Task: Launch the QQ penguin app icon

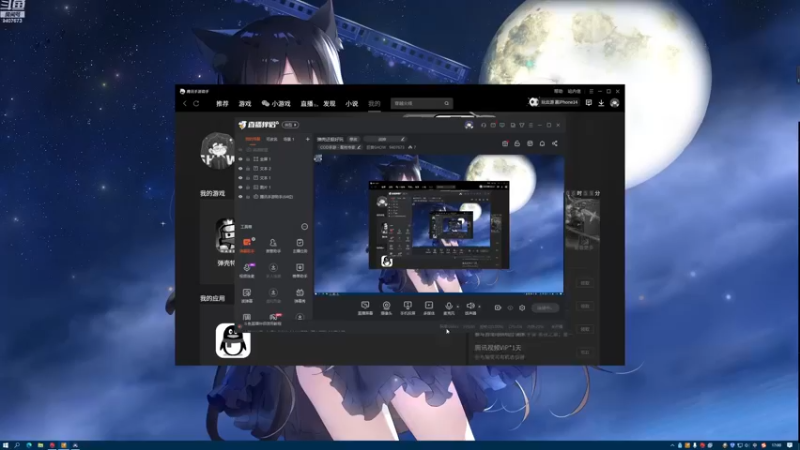Action: [x=233, y=340]
